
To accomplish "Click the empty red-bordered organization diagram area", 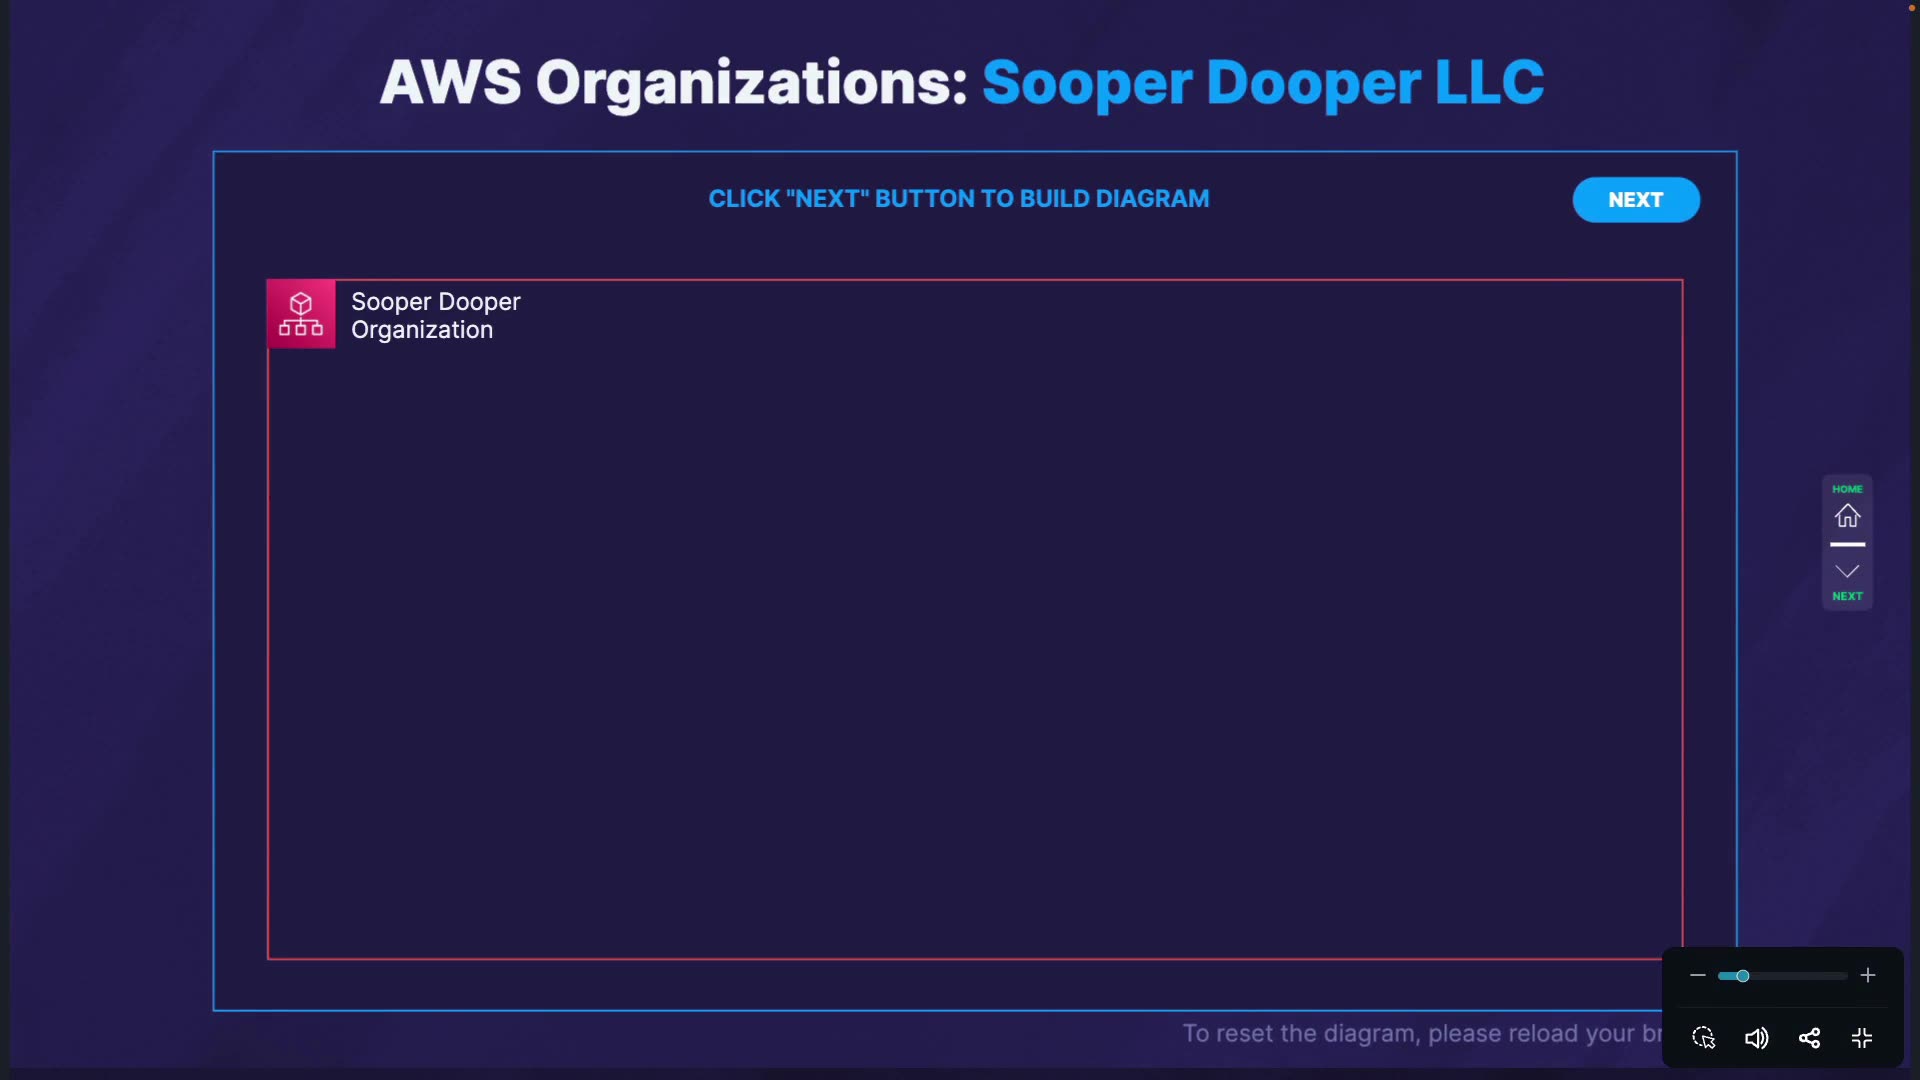I will [975, 650].
